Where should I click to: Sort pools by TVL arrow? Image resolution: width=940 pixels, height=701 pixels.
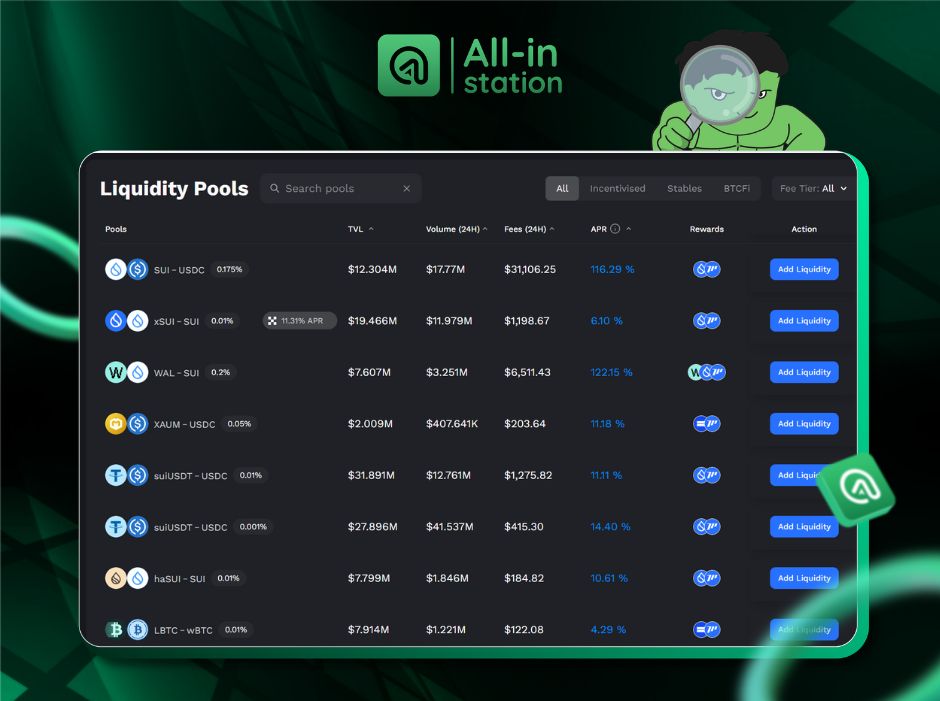point(371,228)
